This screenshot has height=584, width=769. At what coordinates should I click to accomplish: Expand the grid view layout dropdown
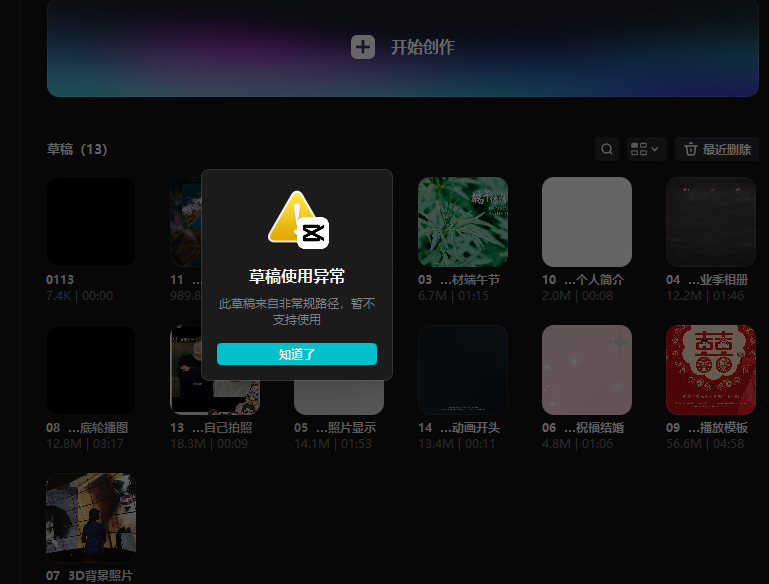tap(646, 149)
